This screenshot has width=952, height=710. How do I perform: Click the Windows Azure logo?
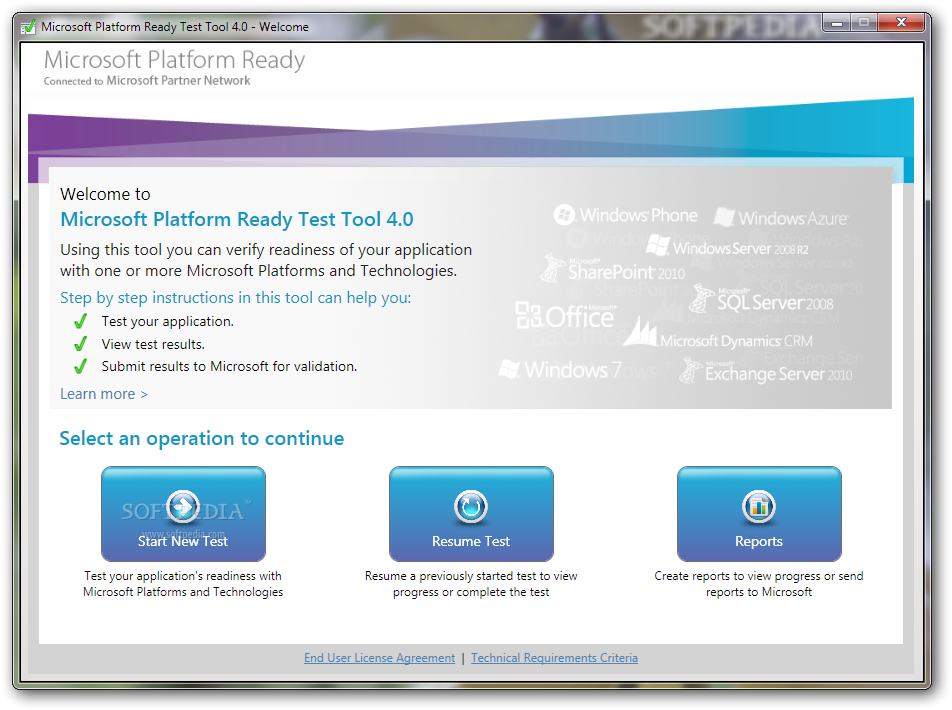pos(781,217)
